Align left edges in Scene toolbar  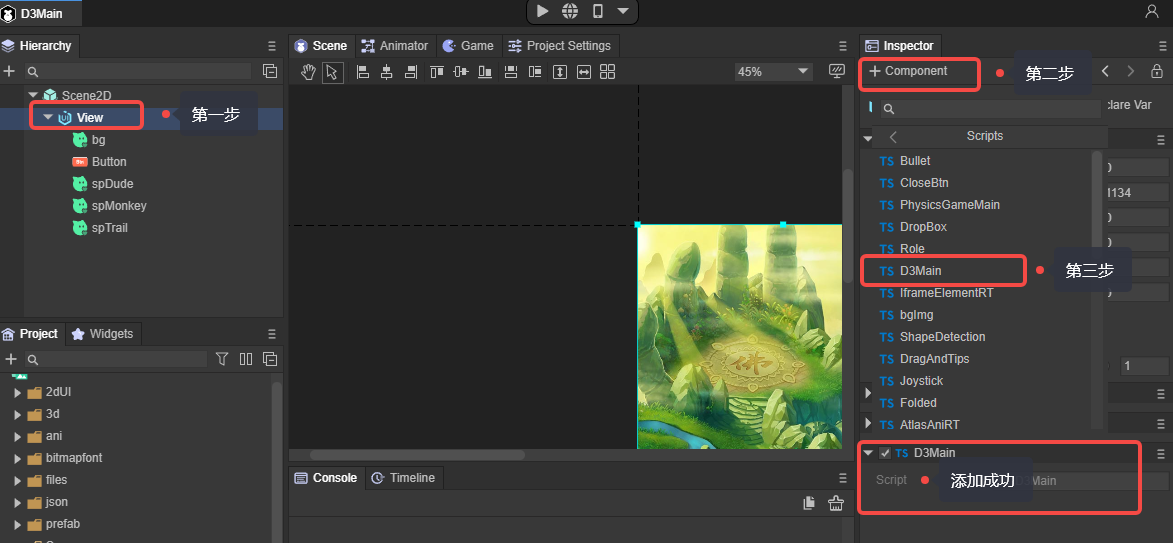tap(364, 72)
